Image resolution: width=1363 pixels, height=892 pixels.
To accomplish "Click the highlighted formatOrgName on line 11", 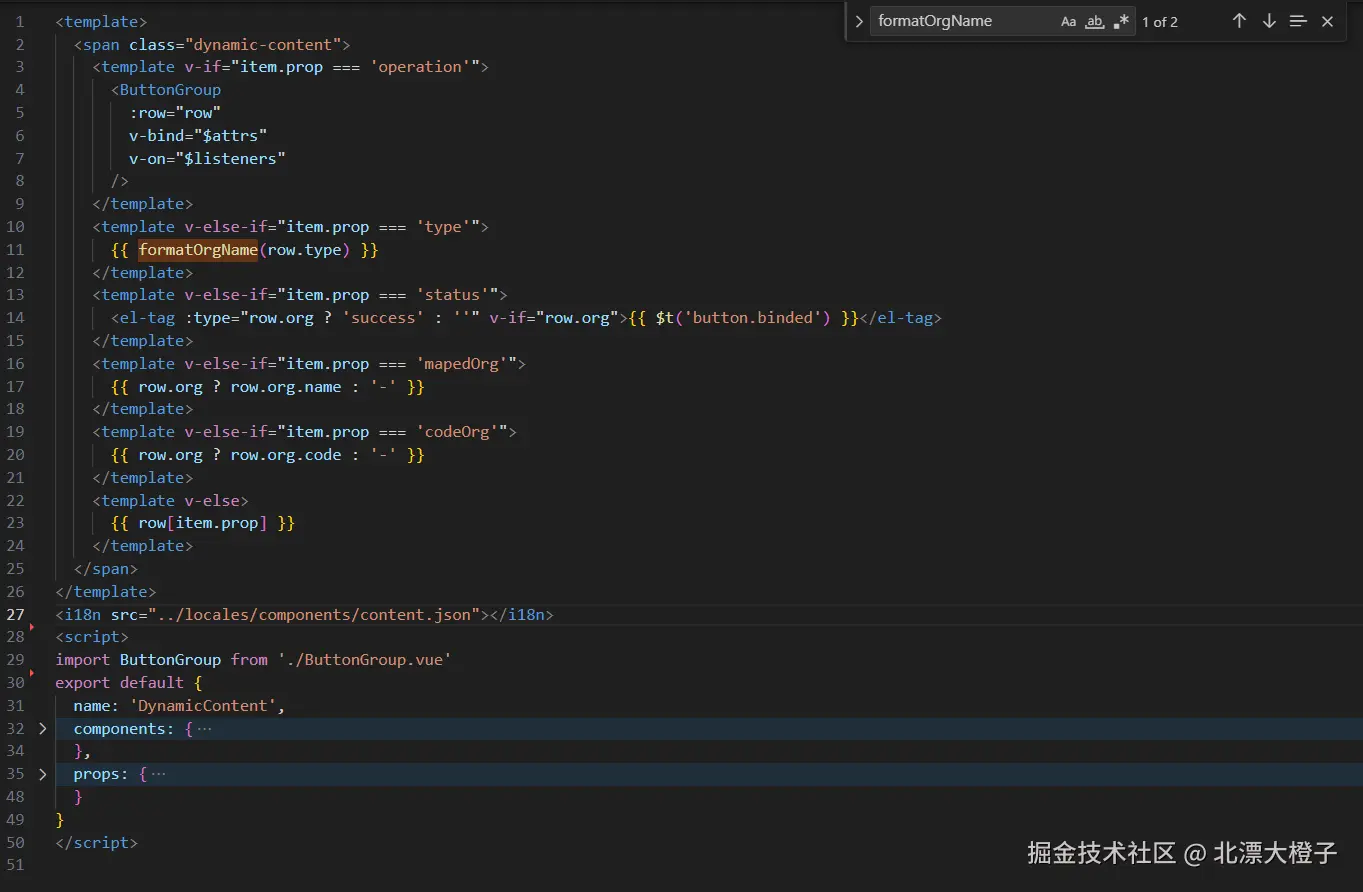I will [x=198, y=250].
